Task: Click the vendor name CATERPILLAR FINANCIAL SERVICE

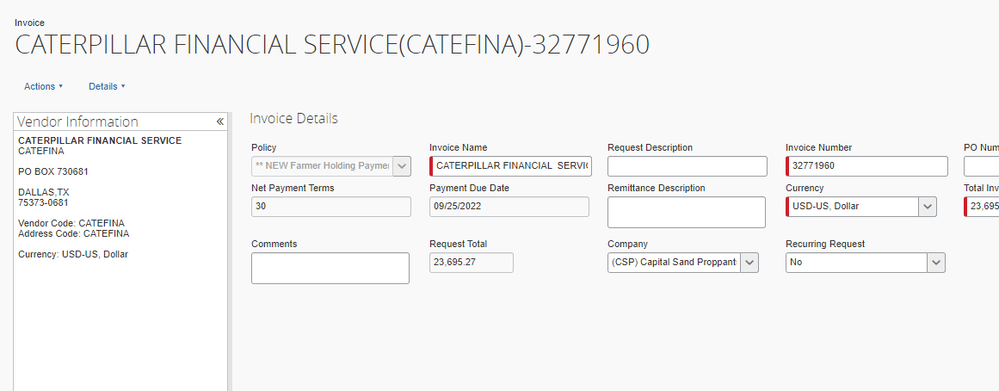Action: point(100,141)
